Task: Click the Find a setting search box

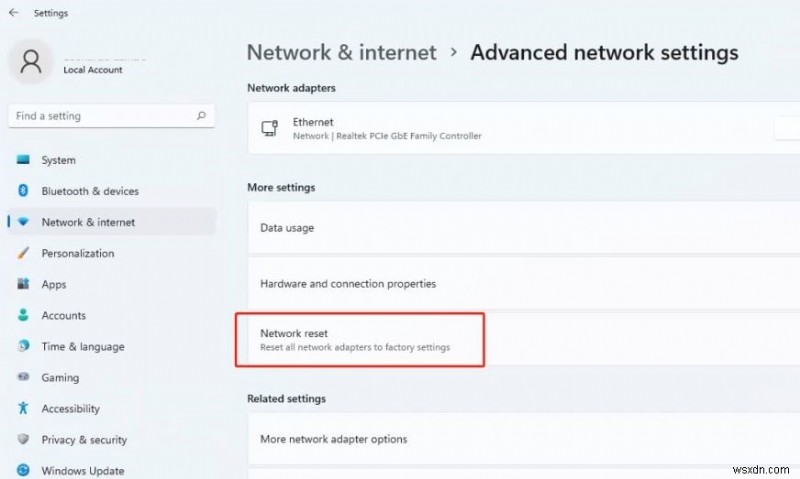Action: [100, 116]
